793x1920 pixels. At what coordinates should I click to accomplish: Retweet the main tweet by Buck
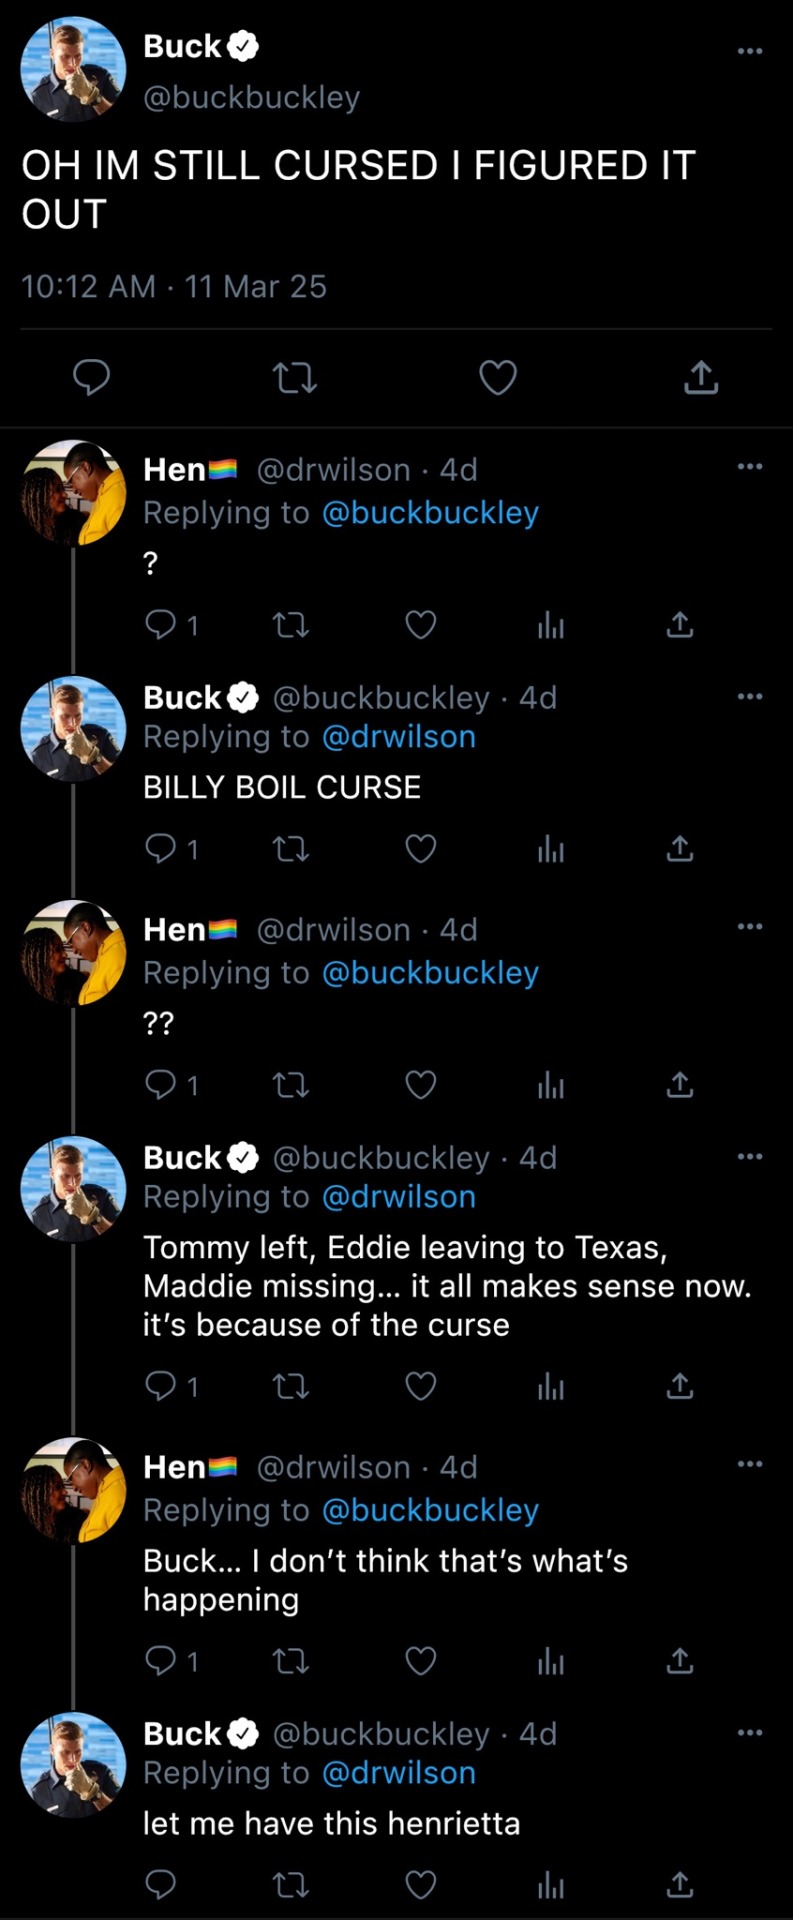point(295,378)
